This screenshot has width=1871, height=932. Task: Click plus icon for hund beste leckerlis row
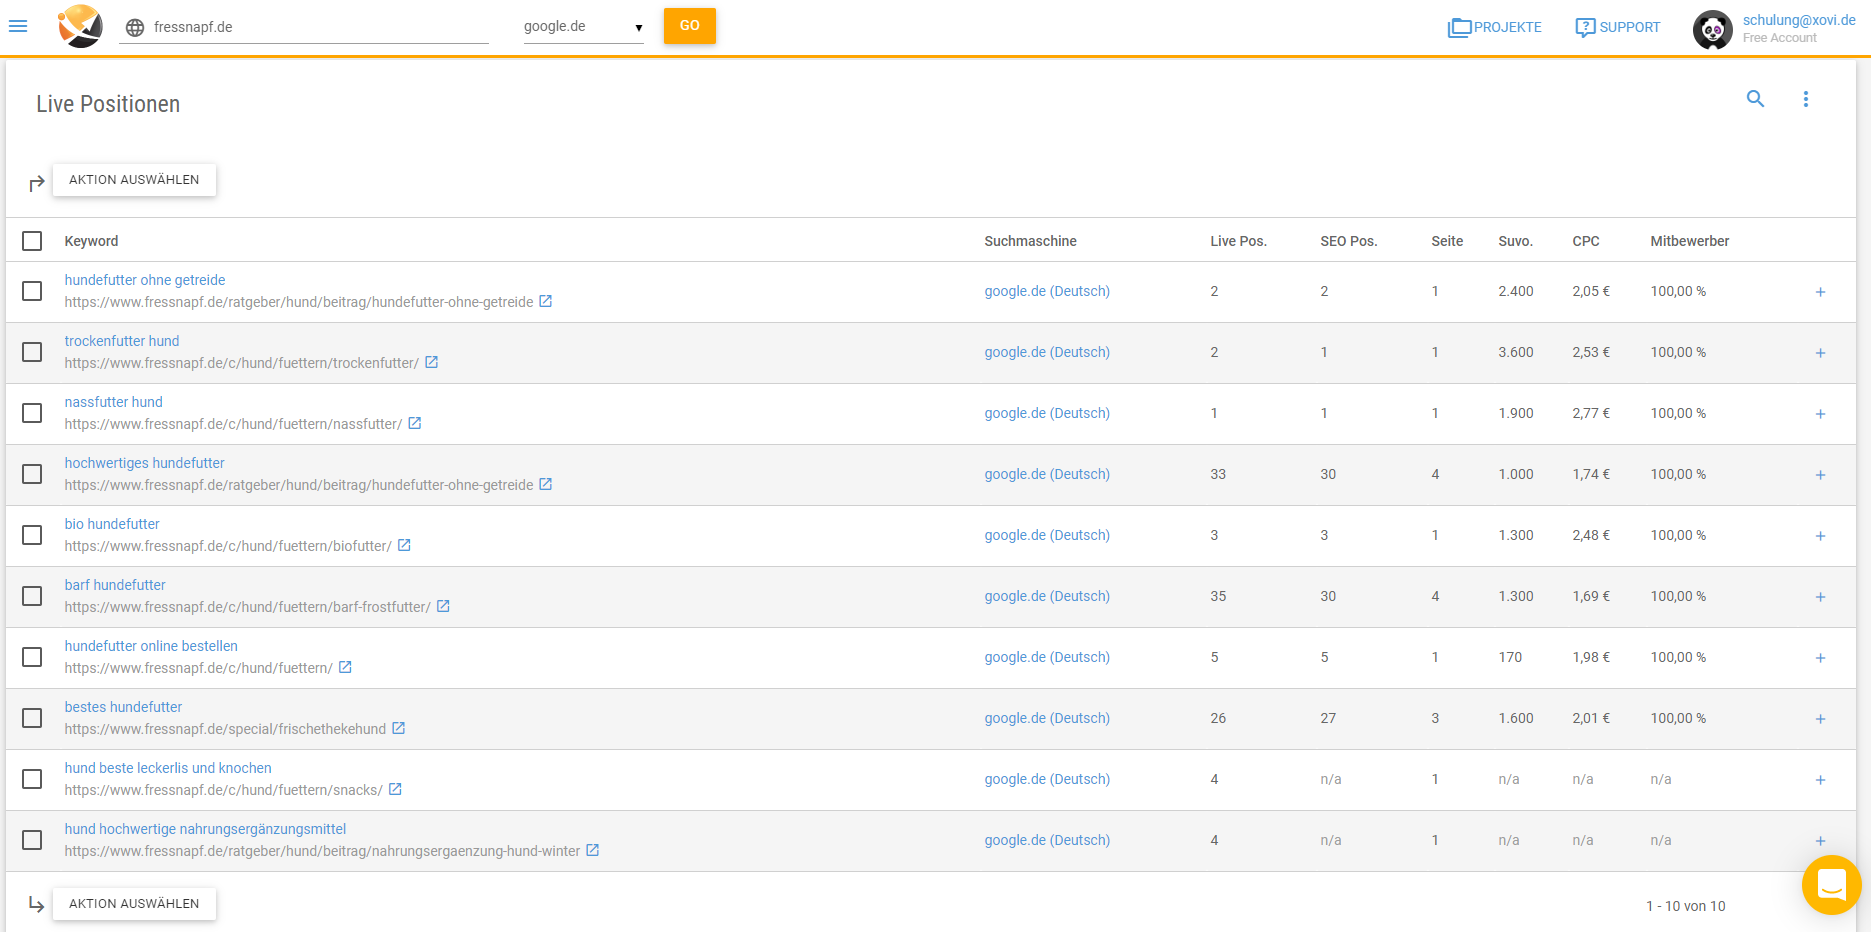[1821, 780]
